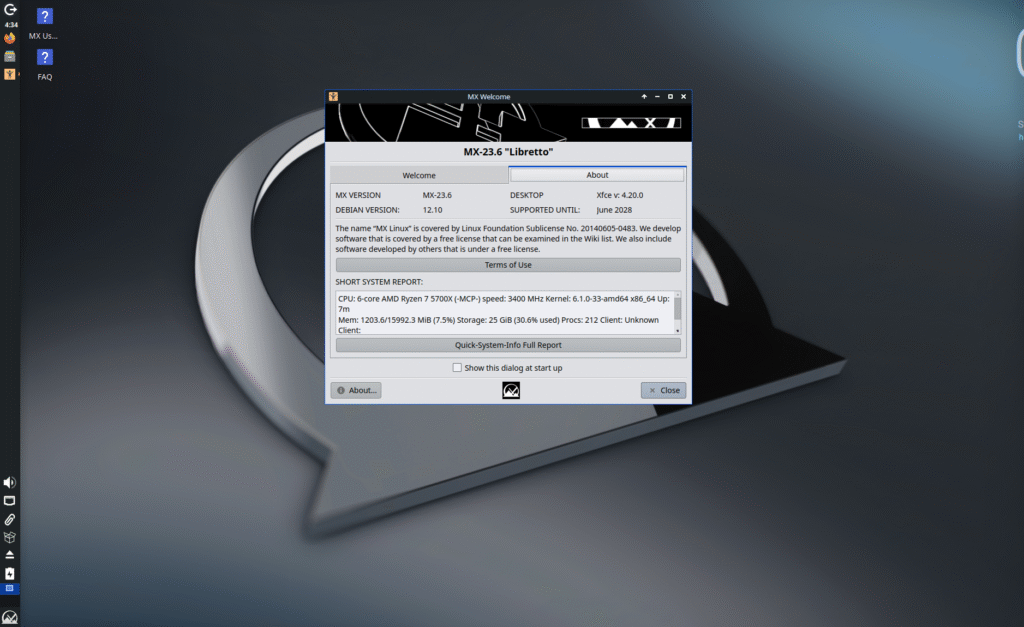The width and height of the screenshot is (1024, 627).
Task: Click the package updater box icon
Action: point(10,538)
